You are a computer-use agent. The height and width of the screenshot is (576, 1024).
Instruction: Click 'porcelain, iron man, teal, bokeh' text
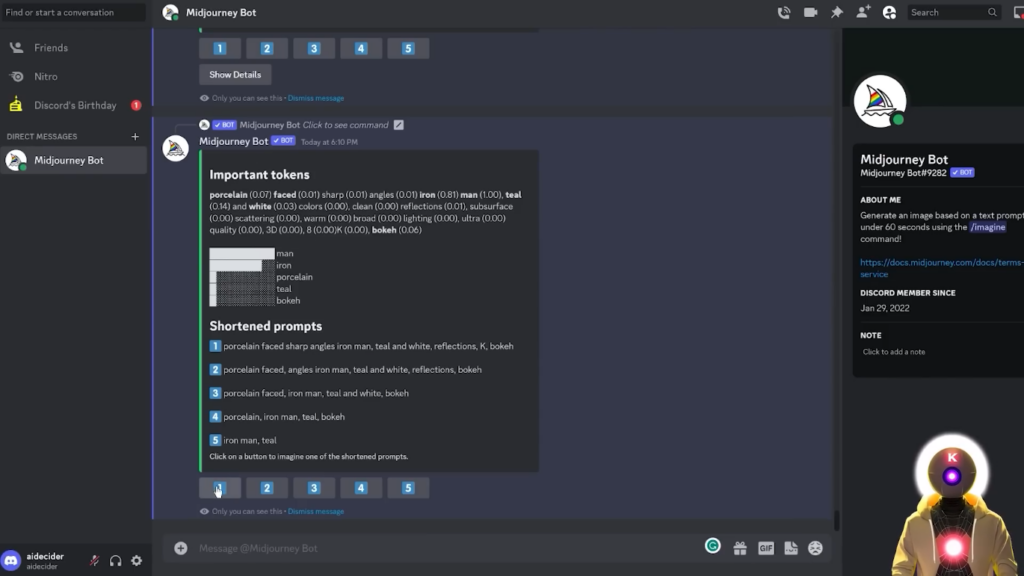[x=284, y=417]
